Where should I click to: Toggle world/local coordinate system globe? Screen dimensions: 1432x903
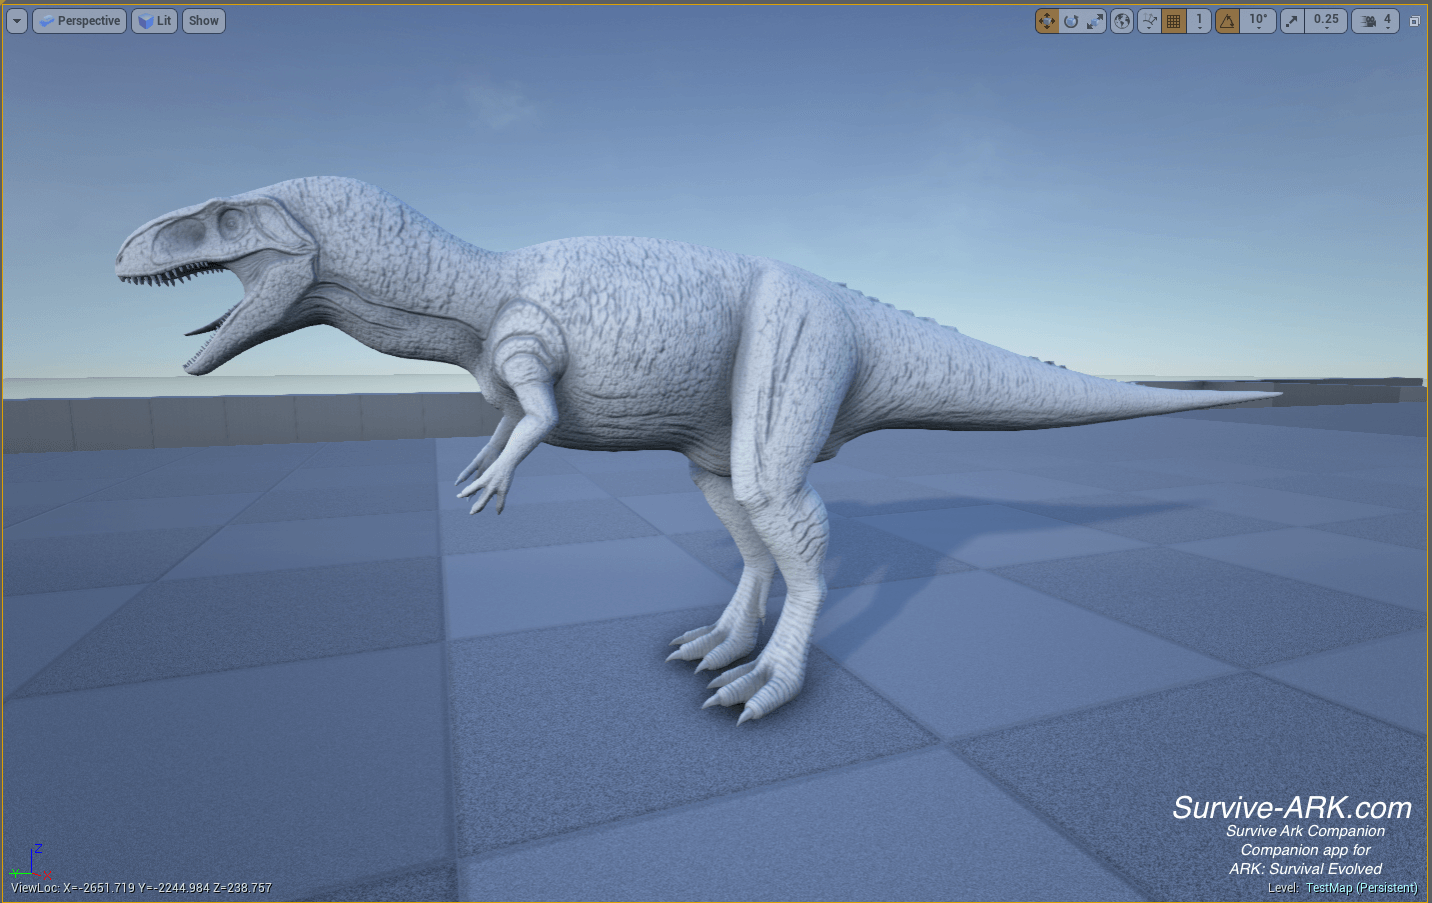(x=1122, y=21)
